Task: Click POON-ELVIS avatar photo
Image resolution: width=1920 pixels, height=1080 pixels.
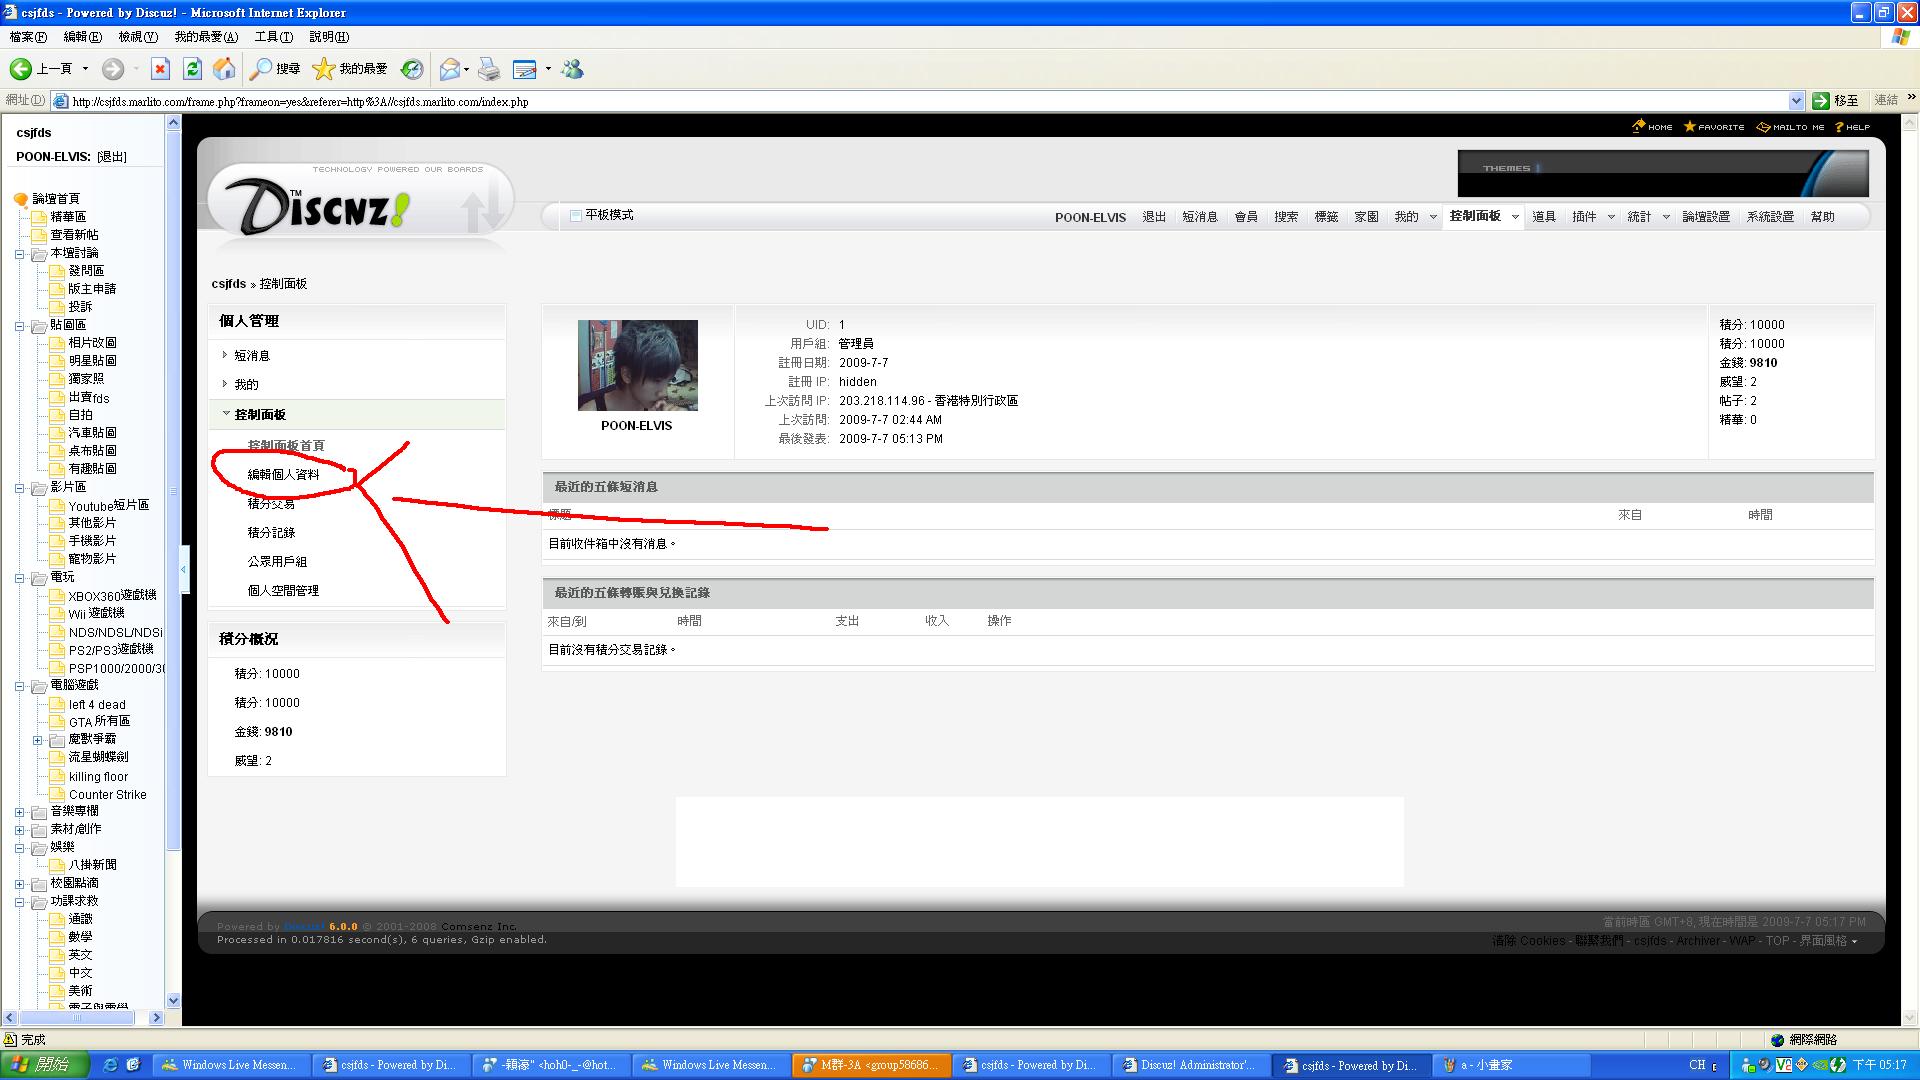Action: [637, 365]
